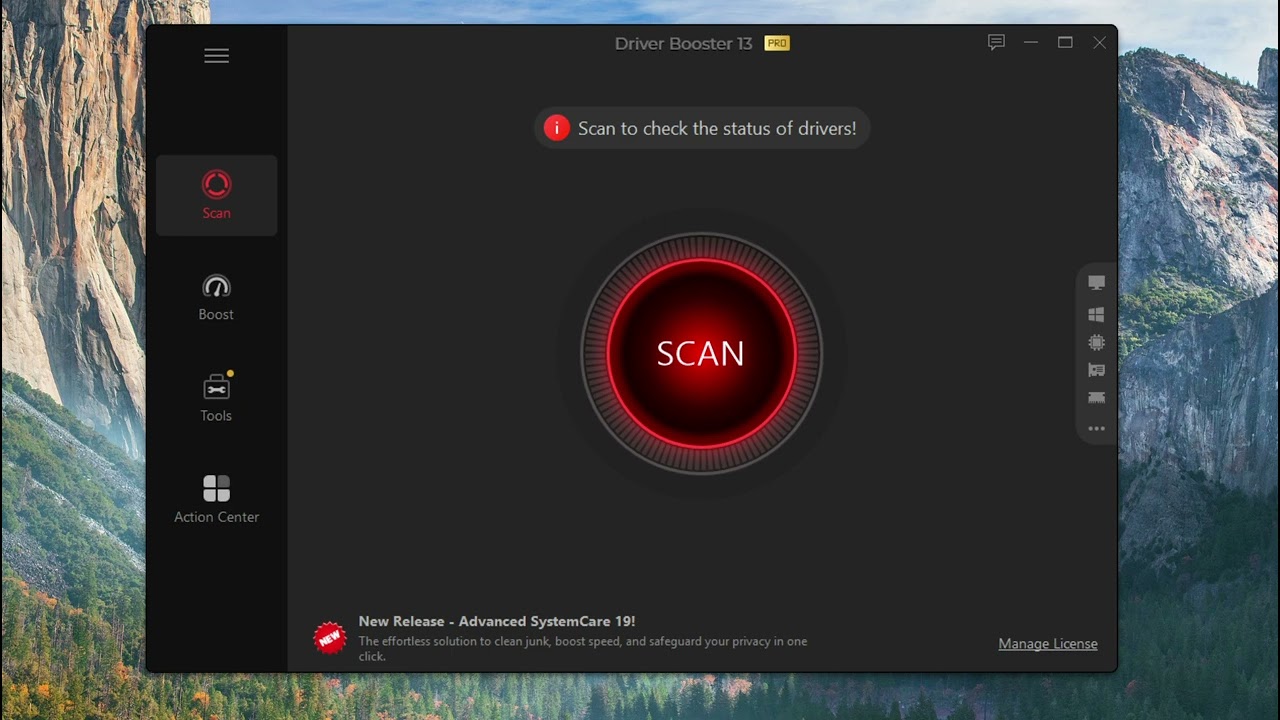The image size is (1280, 720).
Task: Open the Action Center section
Action: click(216, 499)
